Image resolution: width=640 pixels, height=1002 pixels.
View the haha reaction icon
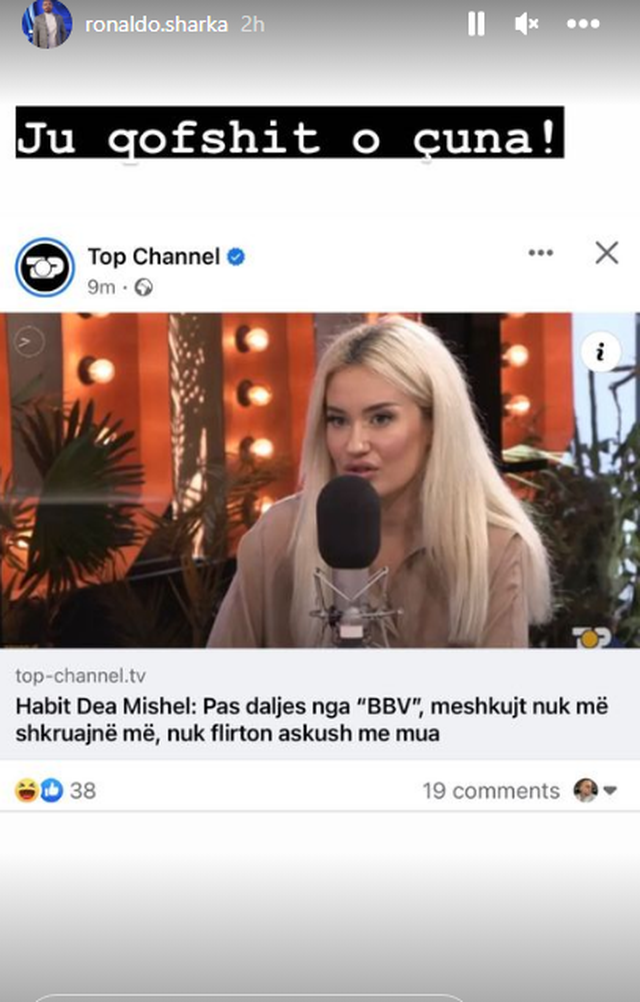click(x=26, y=790)
